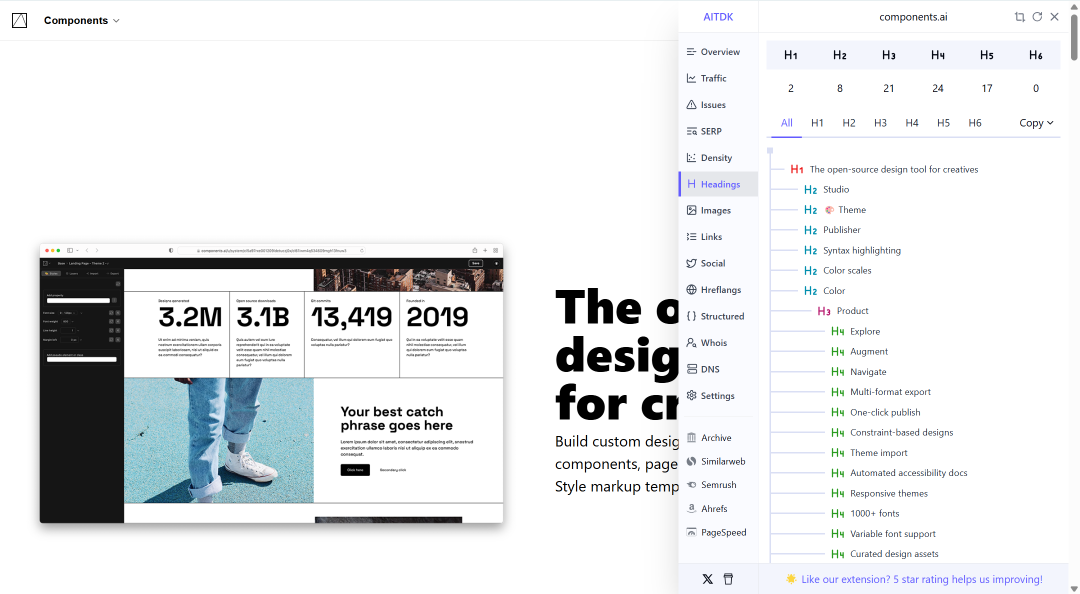Viewport: 1080px width, 594px height.
Task: Click the Settings gear icon
Action: 692,396
